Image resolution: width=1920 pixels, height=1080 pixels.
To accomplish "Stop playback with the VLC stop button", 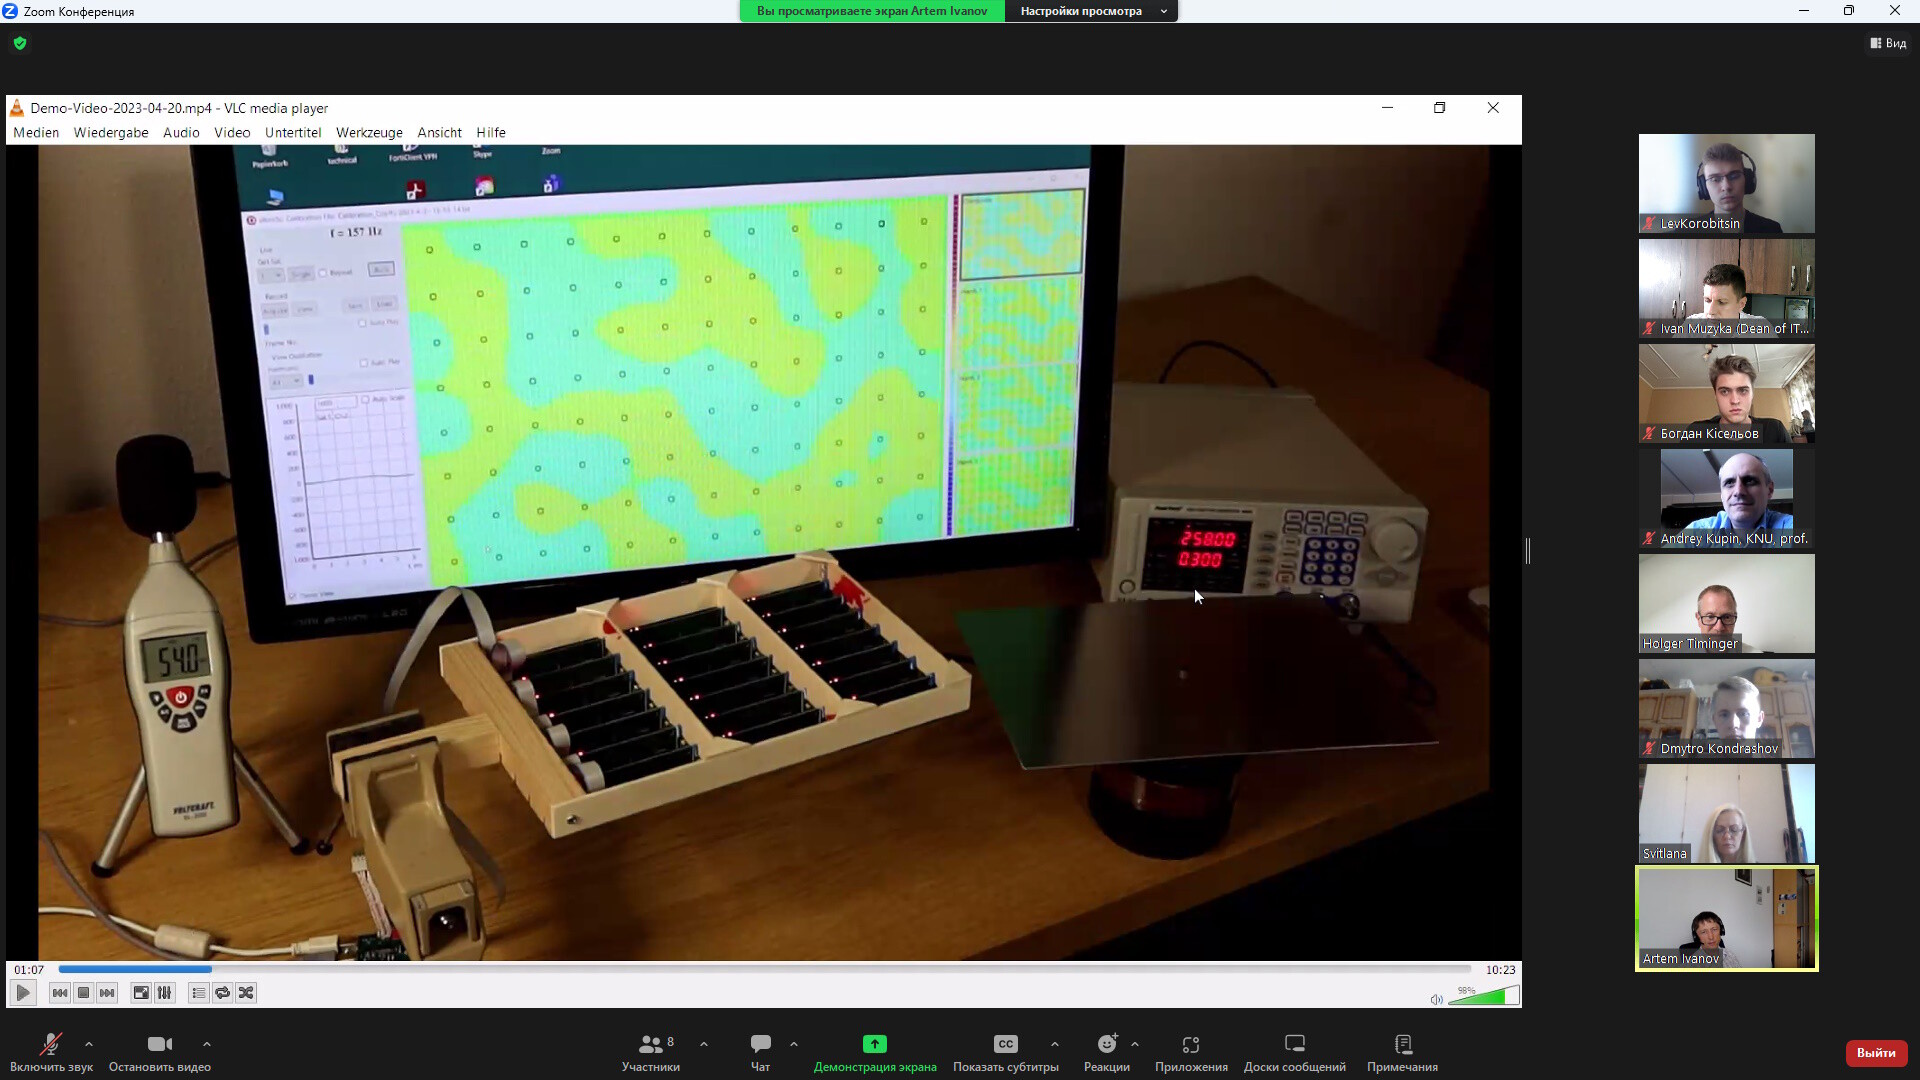I will pos(84,993).
